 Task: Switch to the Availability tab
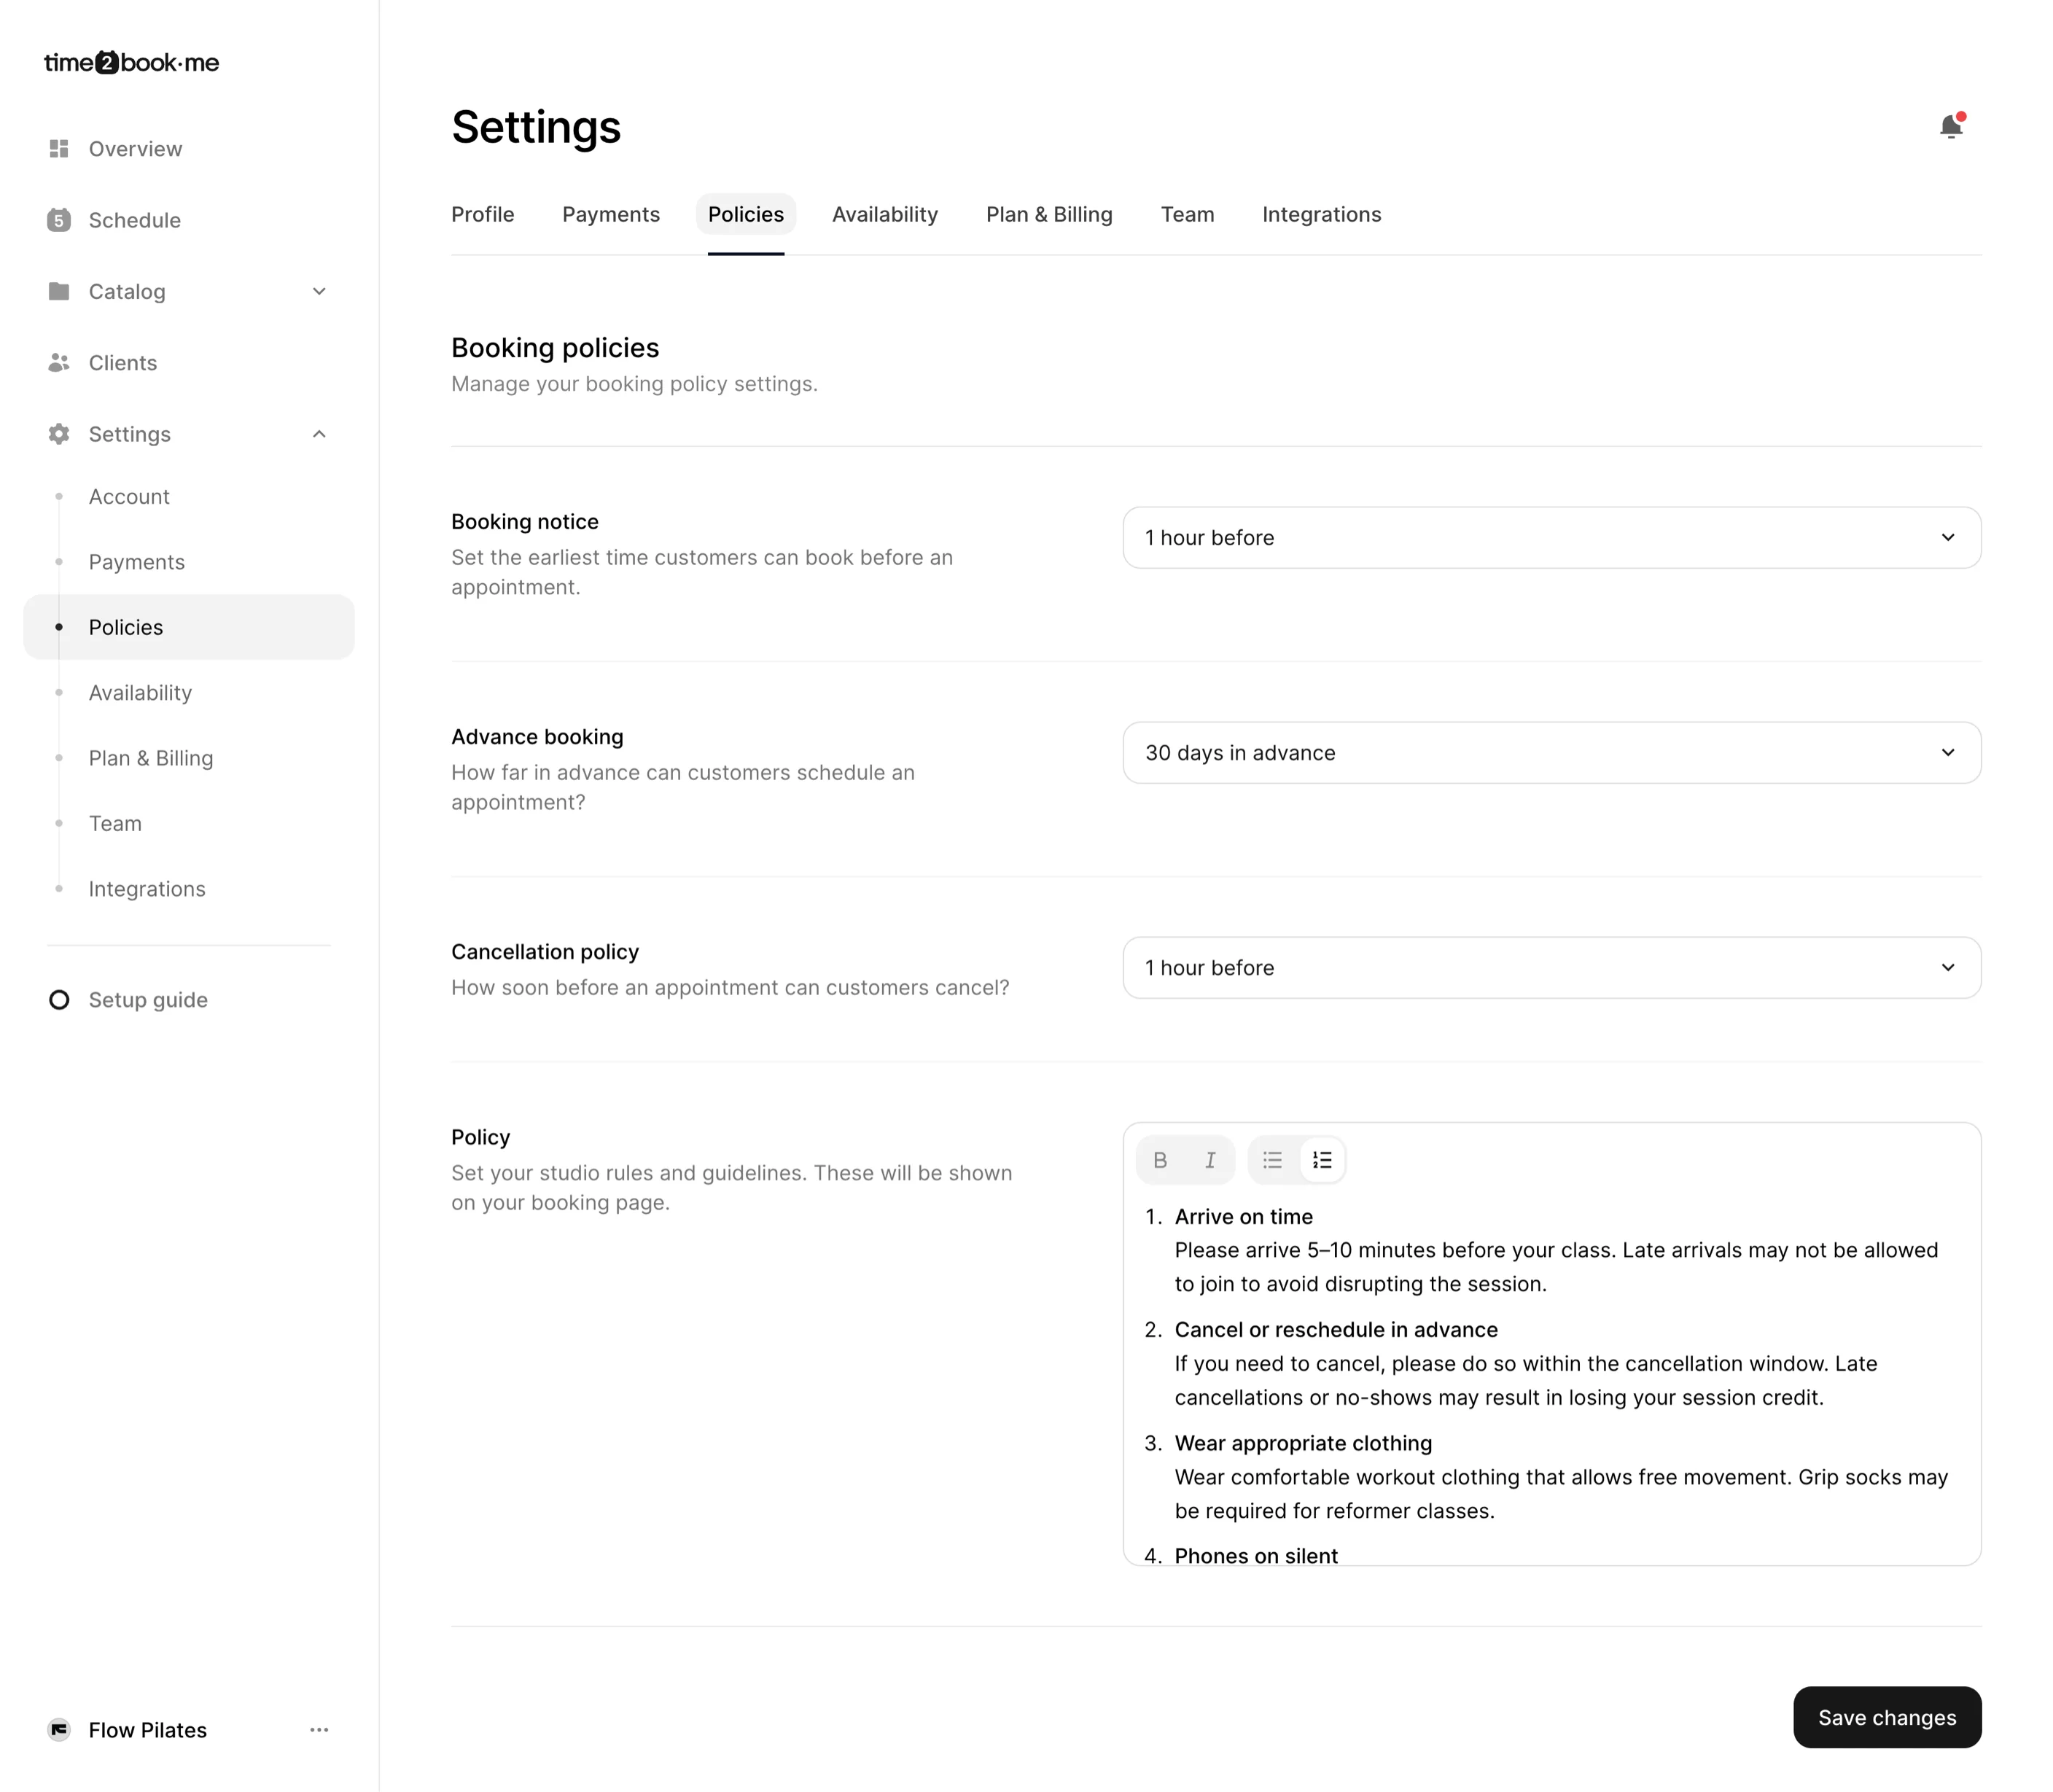[884, 215]
